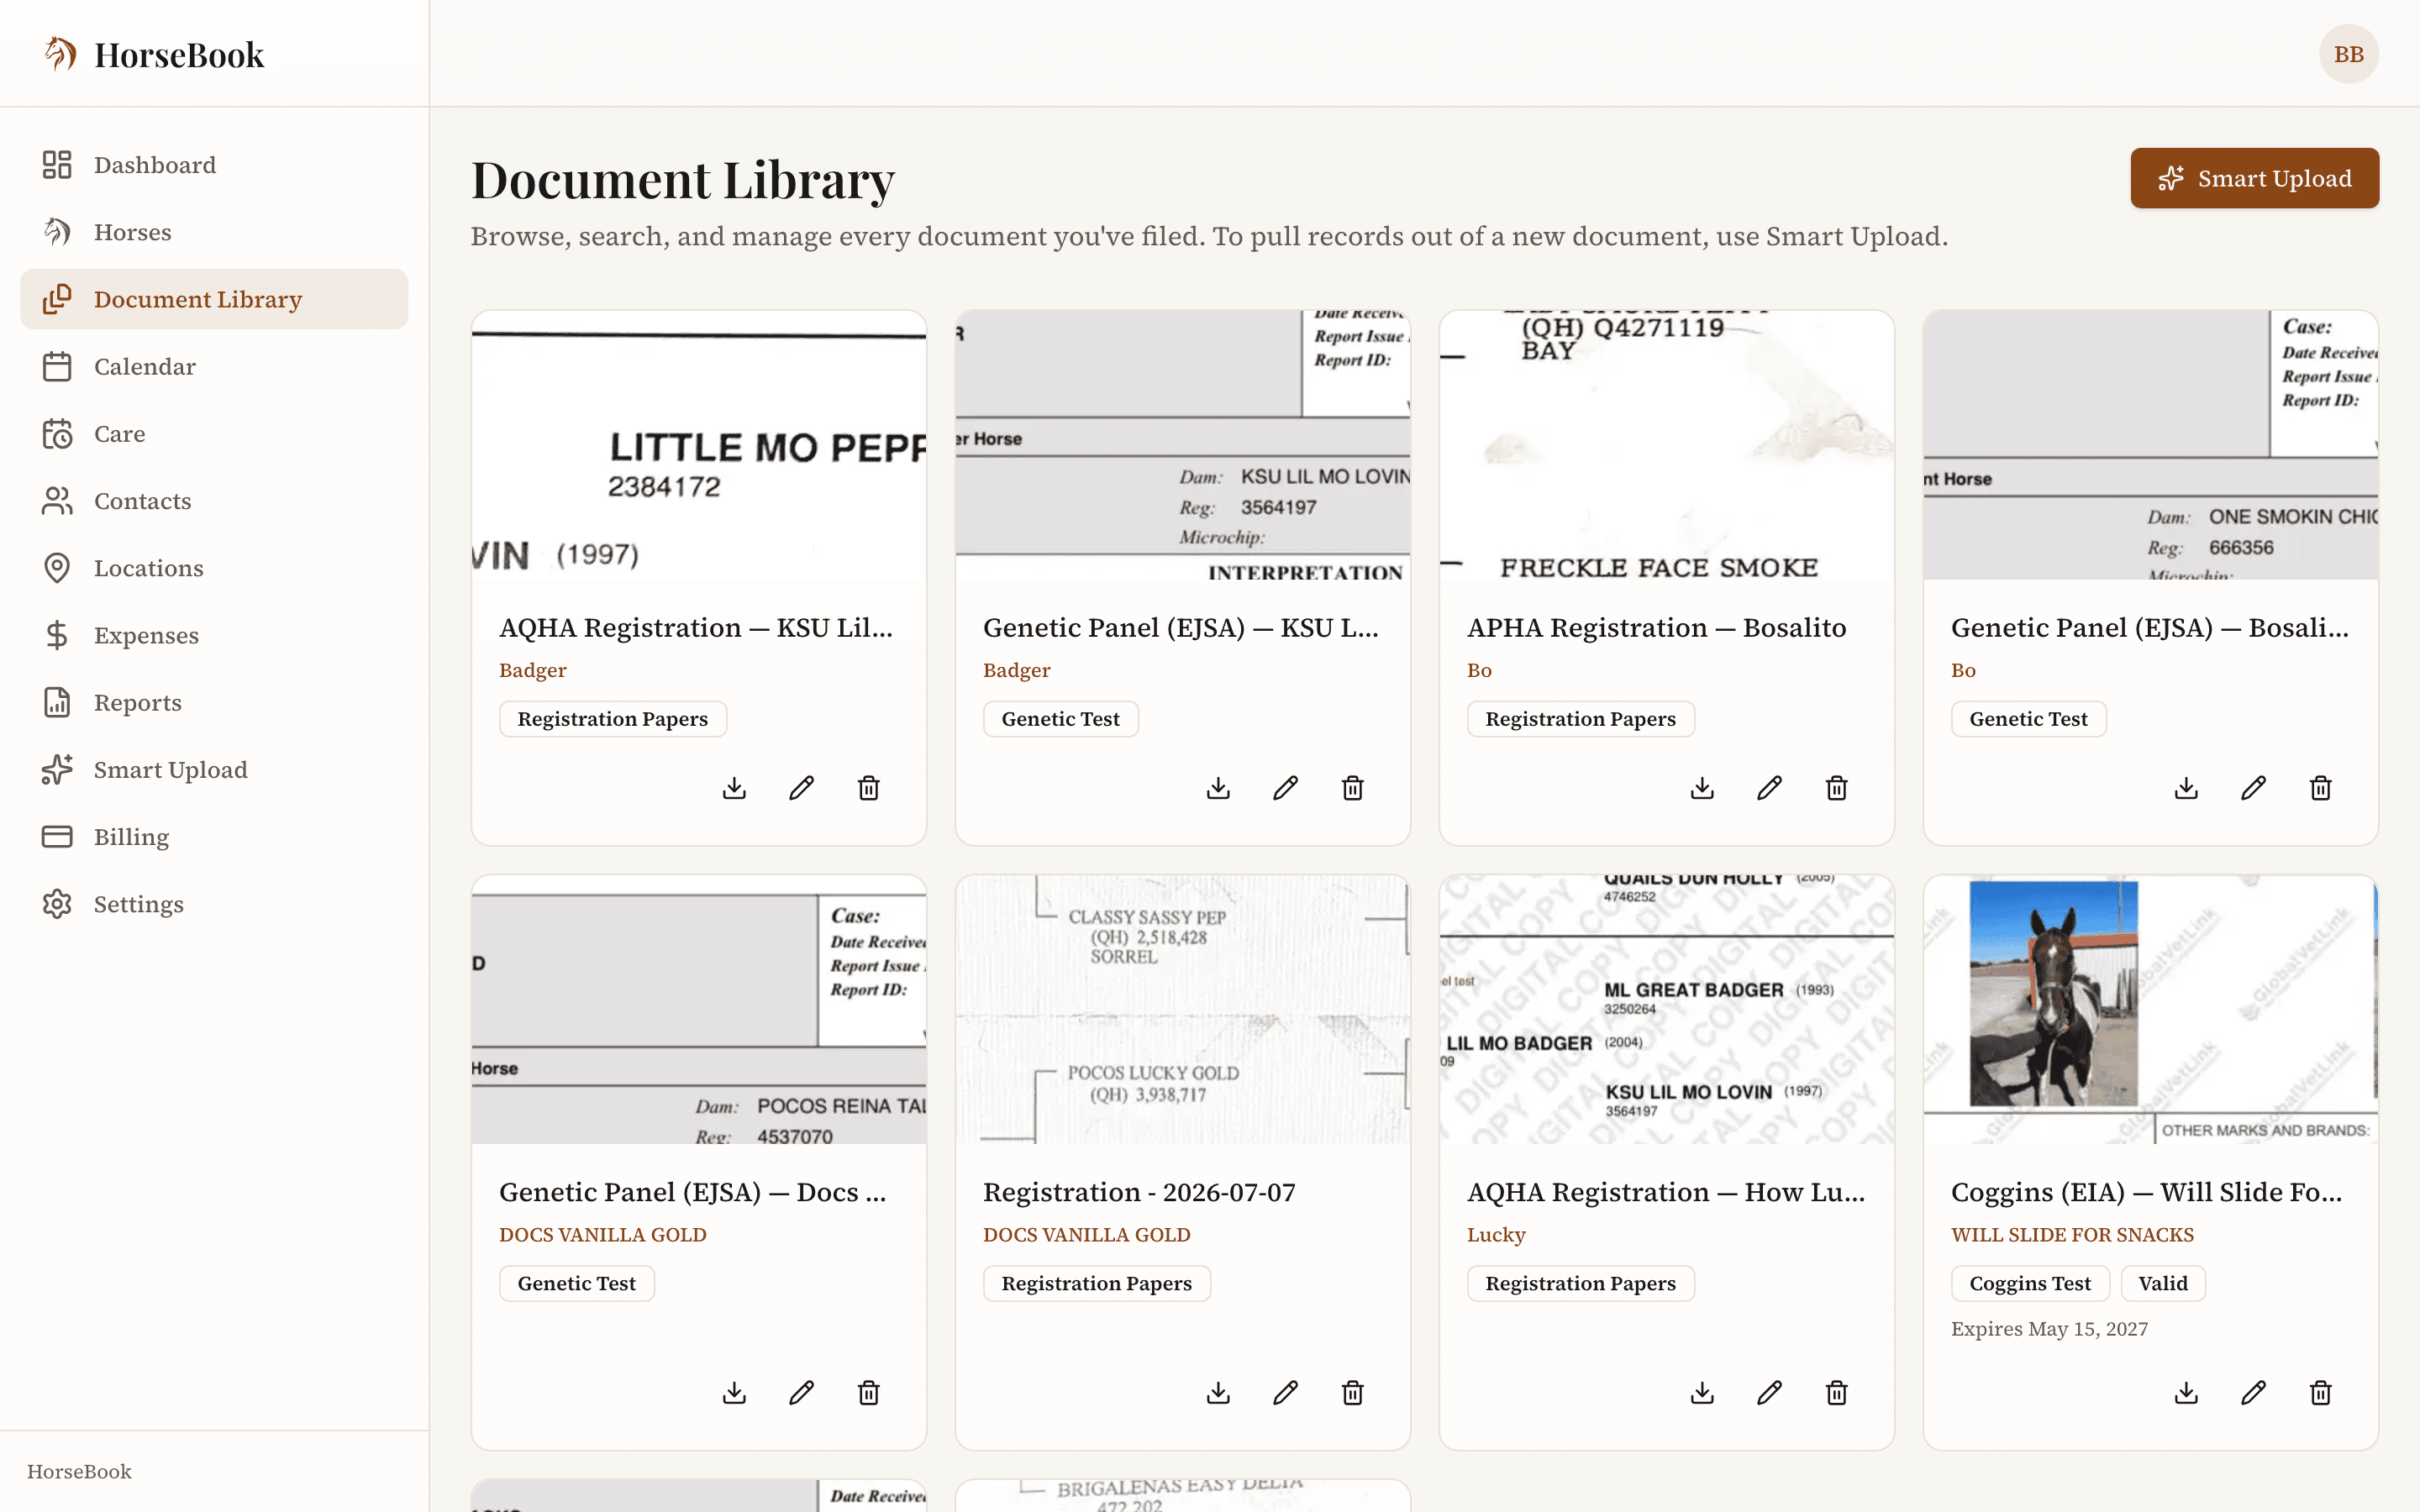Click 'Expires May 15, 2027' text
This screenshot has height=1512, width=2420.
(2049, 1329)
